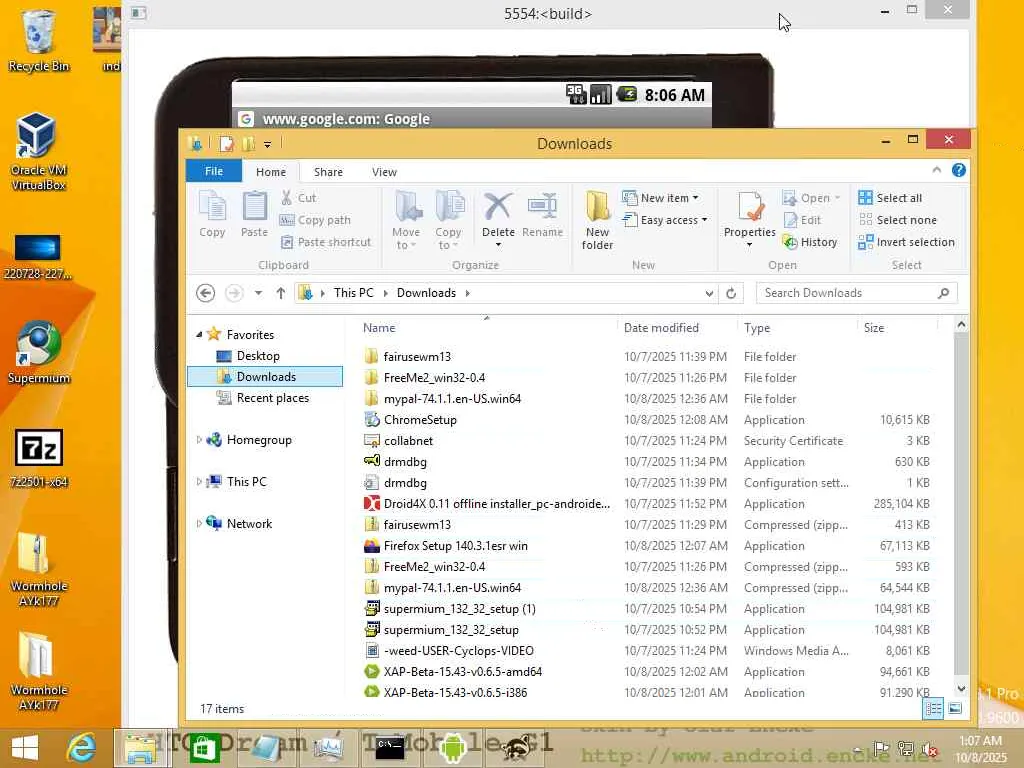Click Edit in the Open group
This screenshot has height=768, width=1024.
(802, 220)
